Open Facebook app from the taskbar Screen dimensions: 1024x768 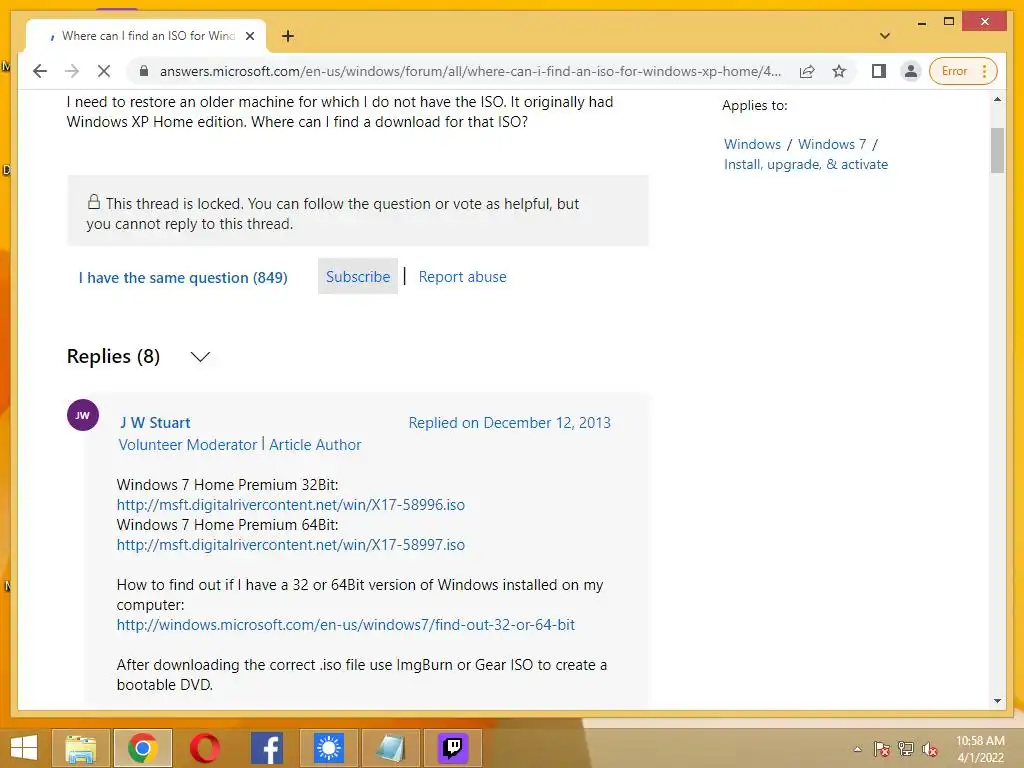pyautogui.click(x=266, y=748)
